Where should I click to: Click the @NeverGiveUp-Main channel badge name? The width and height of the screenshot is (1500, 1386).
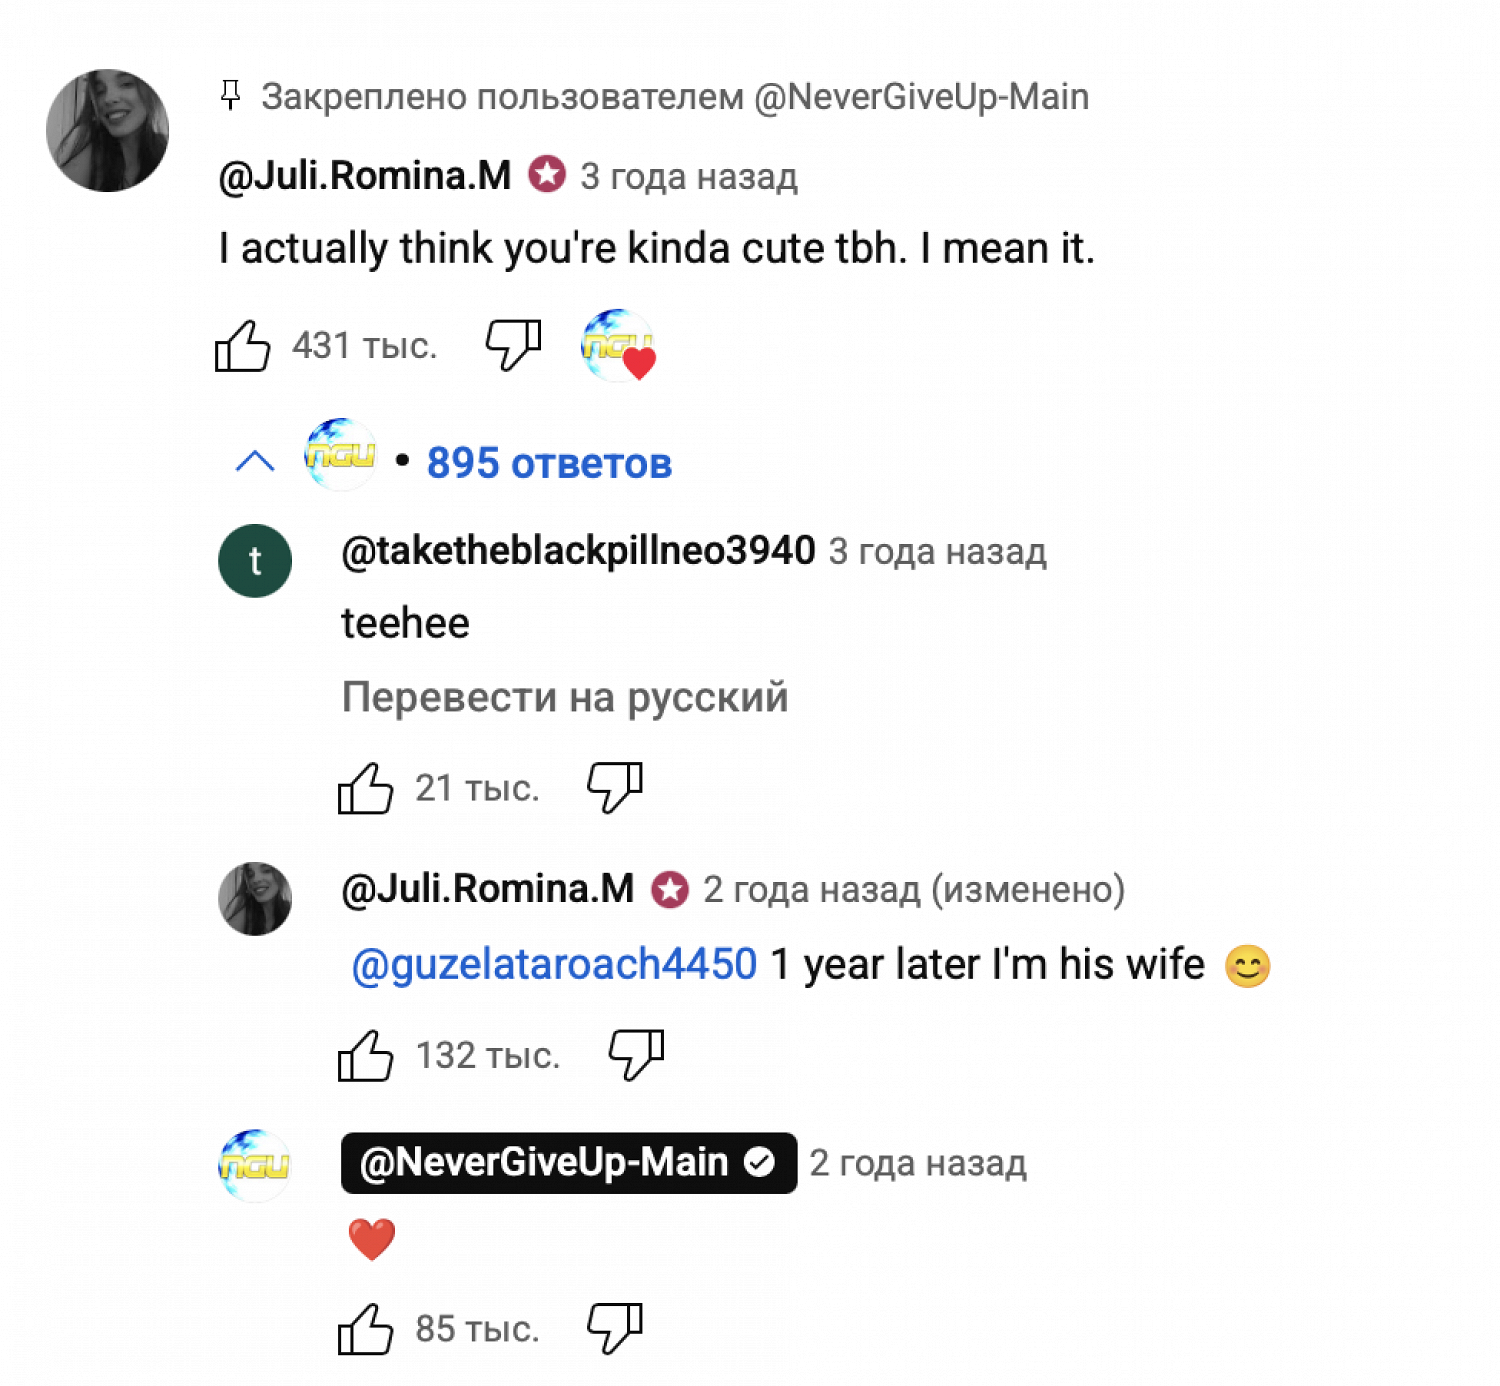545,1163
